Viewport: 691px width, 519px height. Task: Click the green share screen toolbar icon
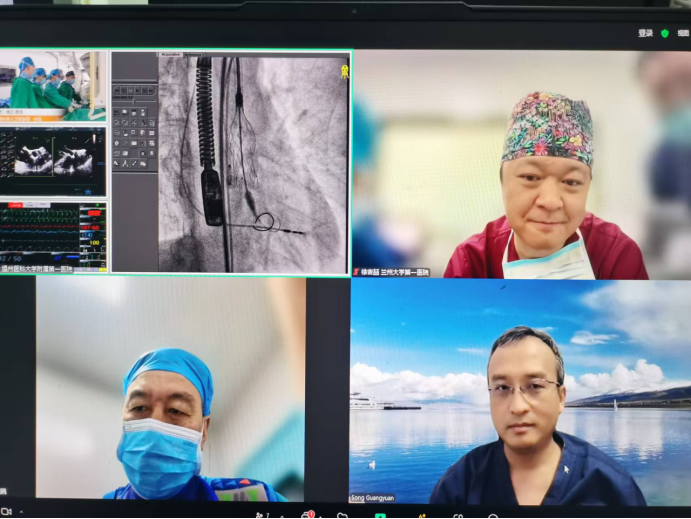coord(380,515)
